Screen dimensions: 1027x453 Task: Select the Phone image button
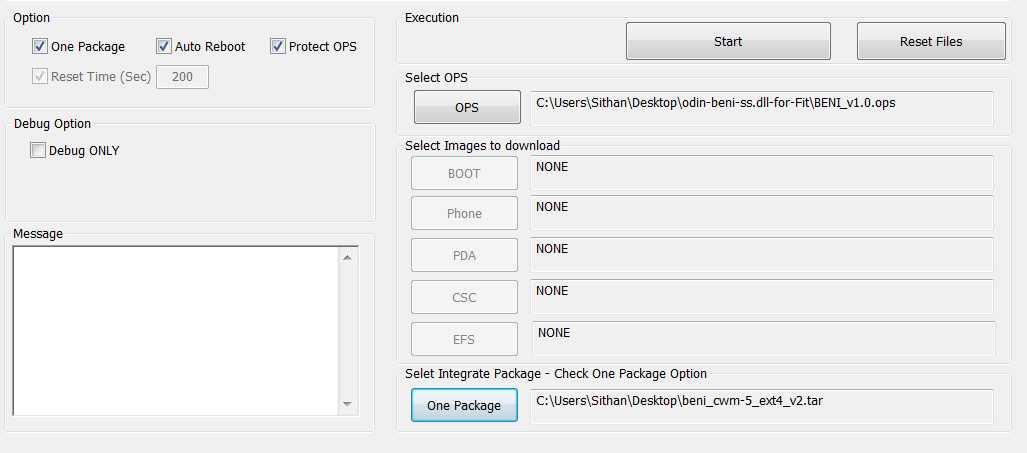464,213
